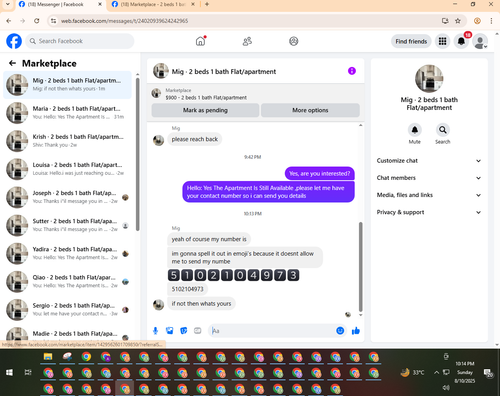
Task: Open Louisa's conversation in the list
Action: click(x=68, y=169)
